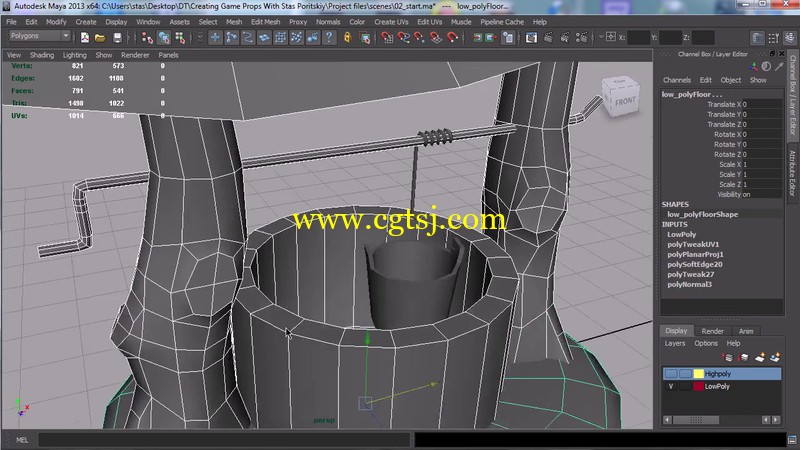This screenshot has width=800, height=450.
Task: Select by object type mode icon
Action: [x=164, y=38]
